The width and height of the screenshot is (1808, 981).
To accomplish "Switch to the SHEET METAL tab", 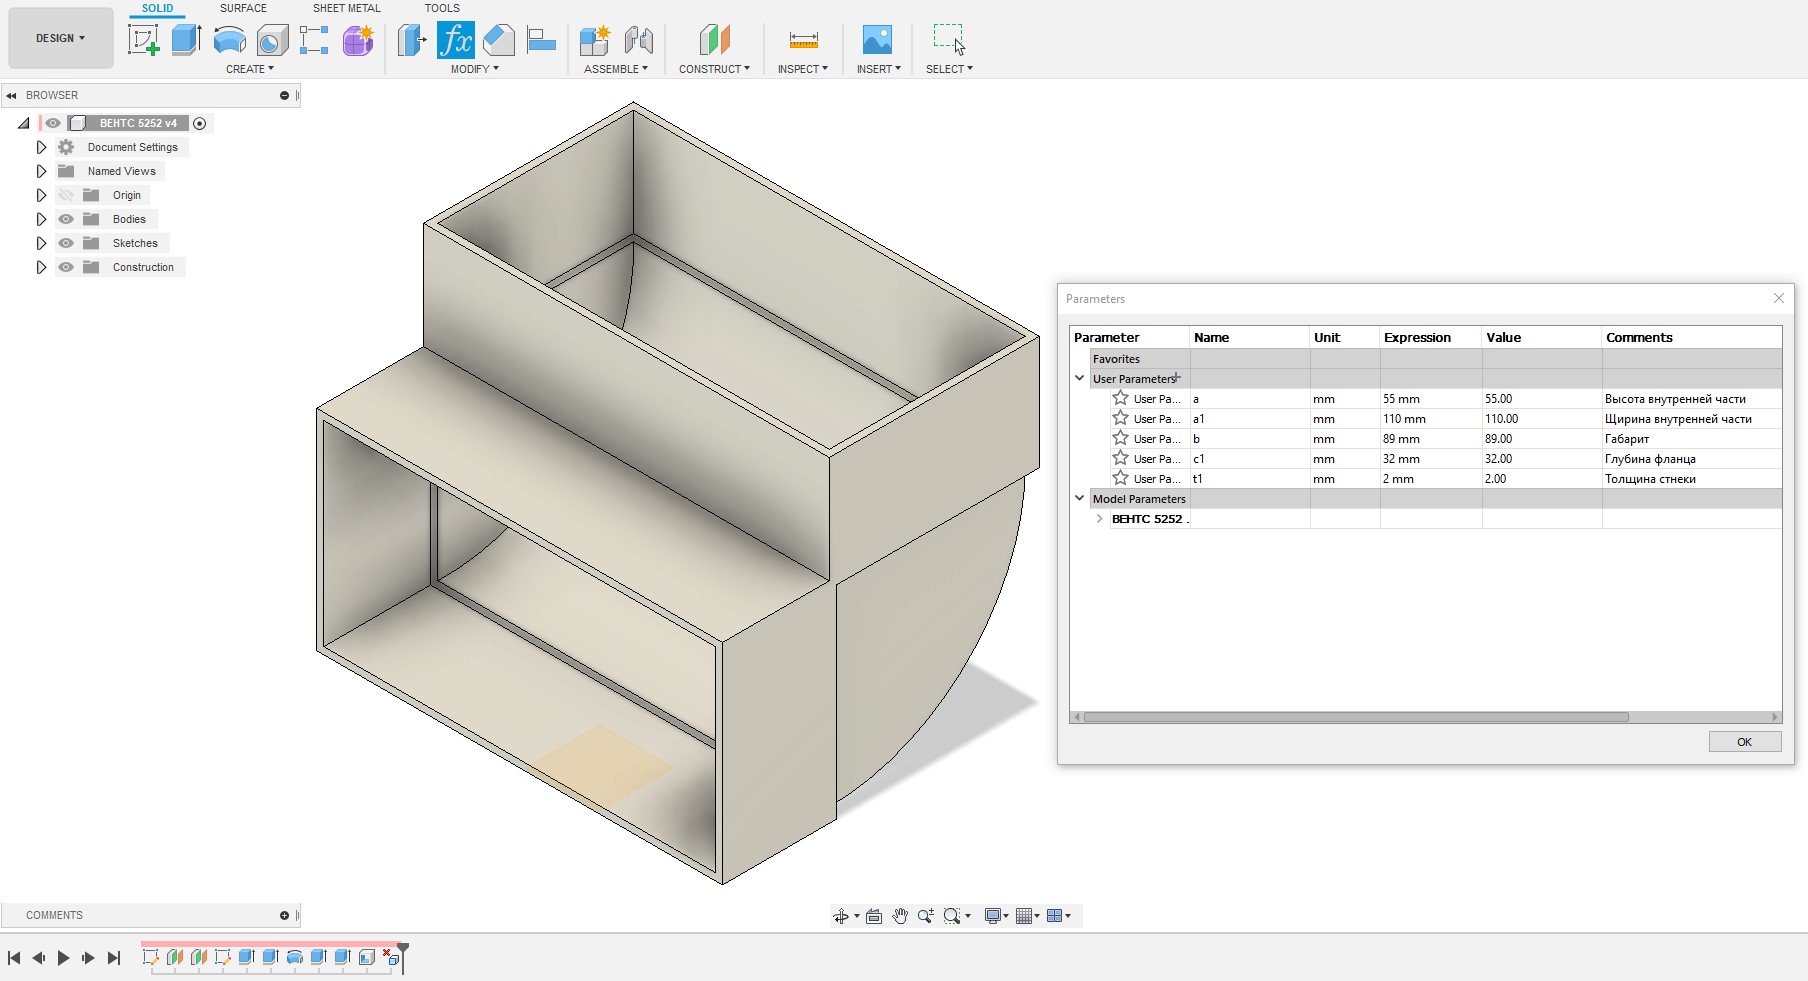I will point(346,8).
